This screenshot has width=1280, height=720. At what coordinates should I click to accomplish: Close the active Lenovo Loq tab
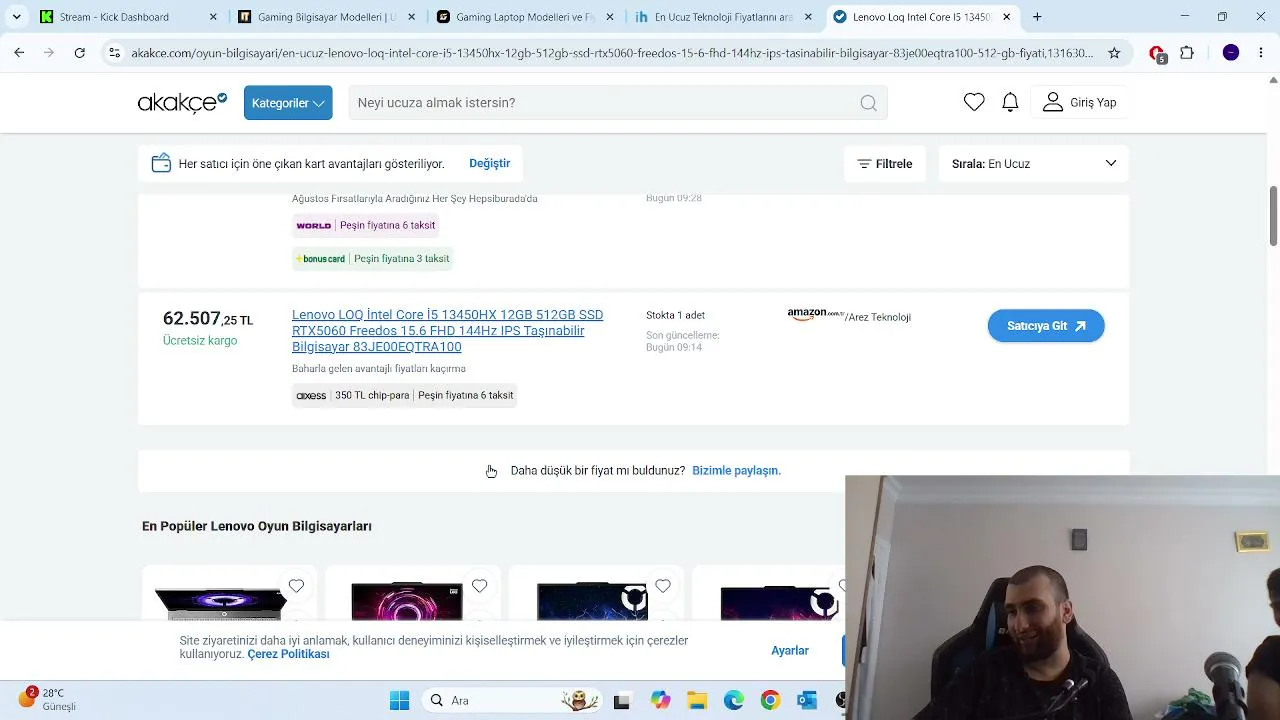[x=1006, y=17]
